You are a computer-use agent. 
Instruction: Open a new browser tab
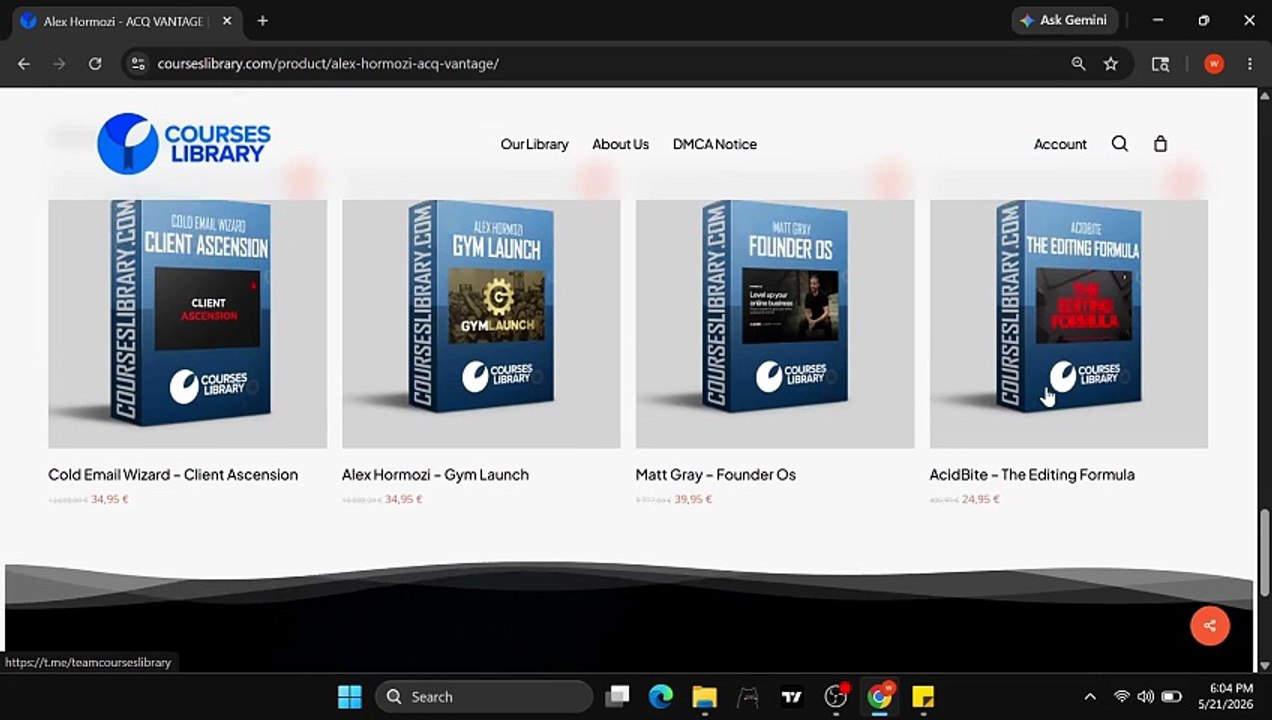[262, 20]
